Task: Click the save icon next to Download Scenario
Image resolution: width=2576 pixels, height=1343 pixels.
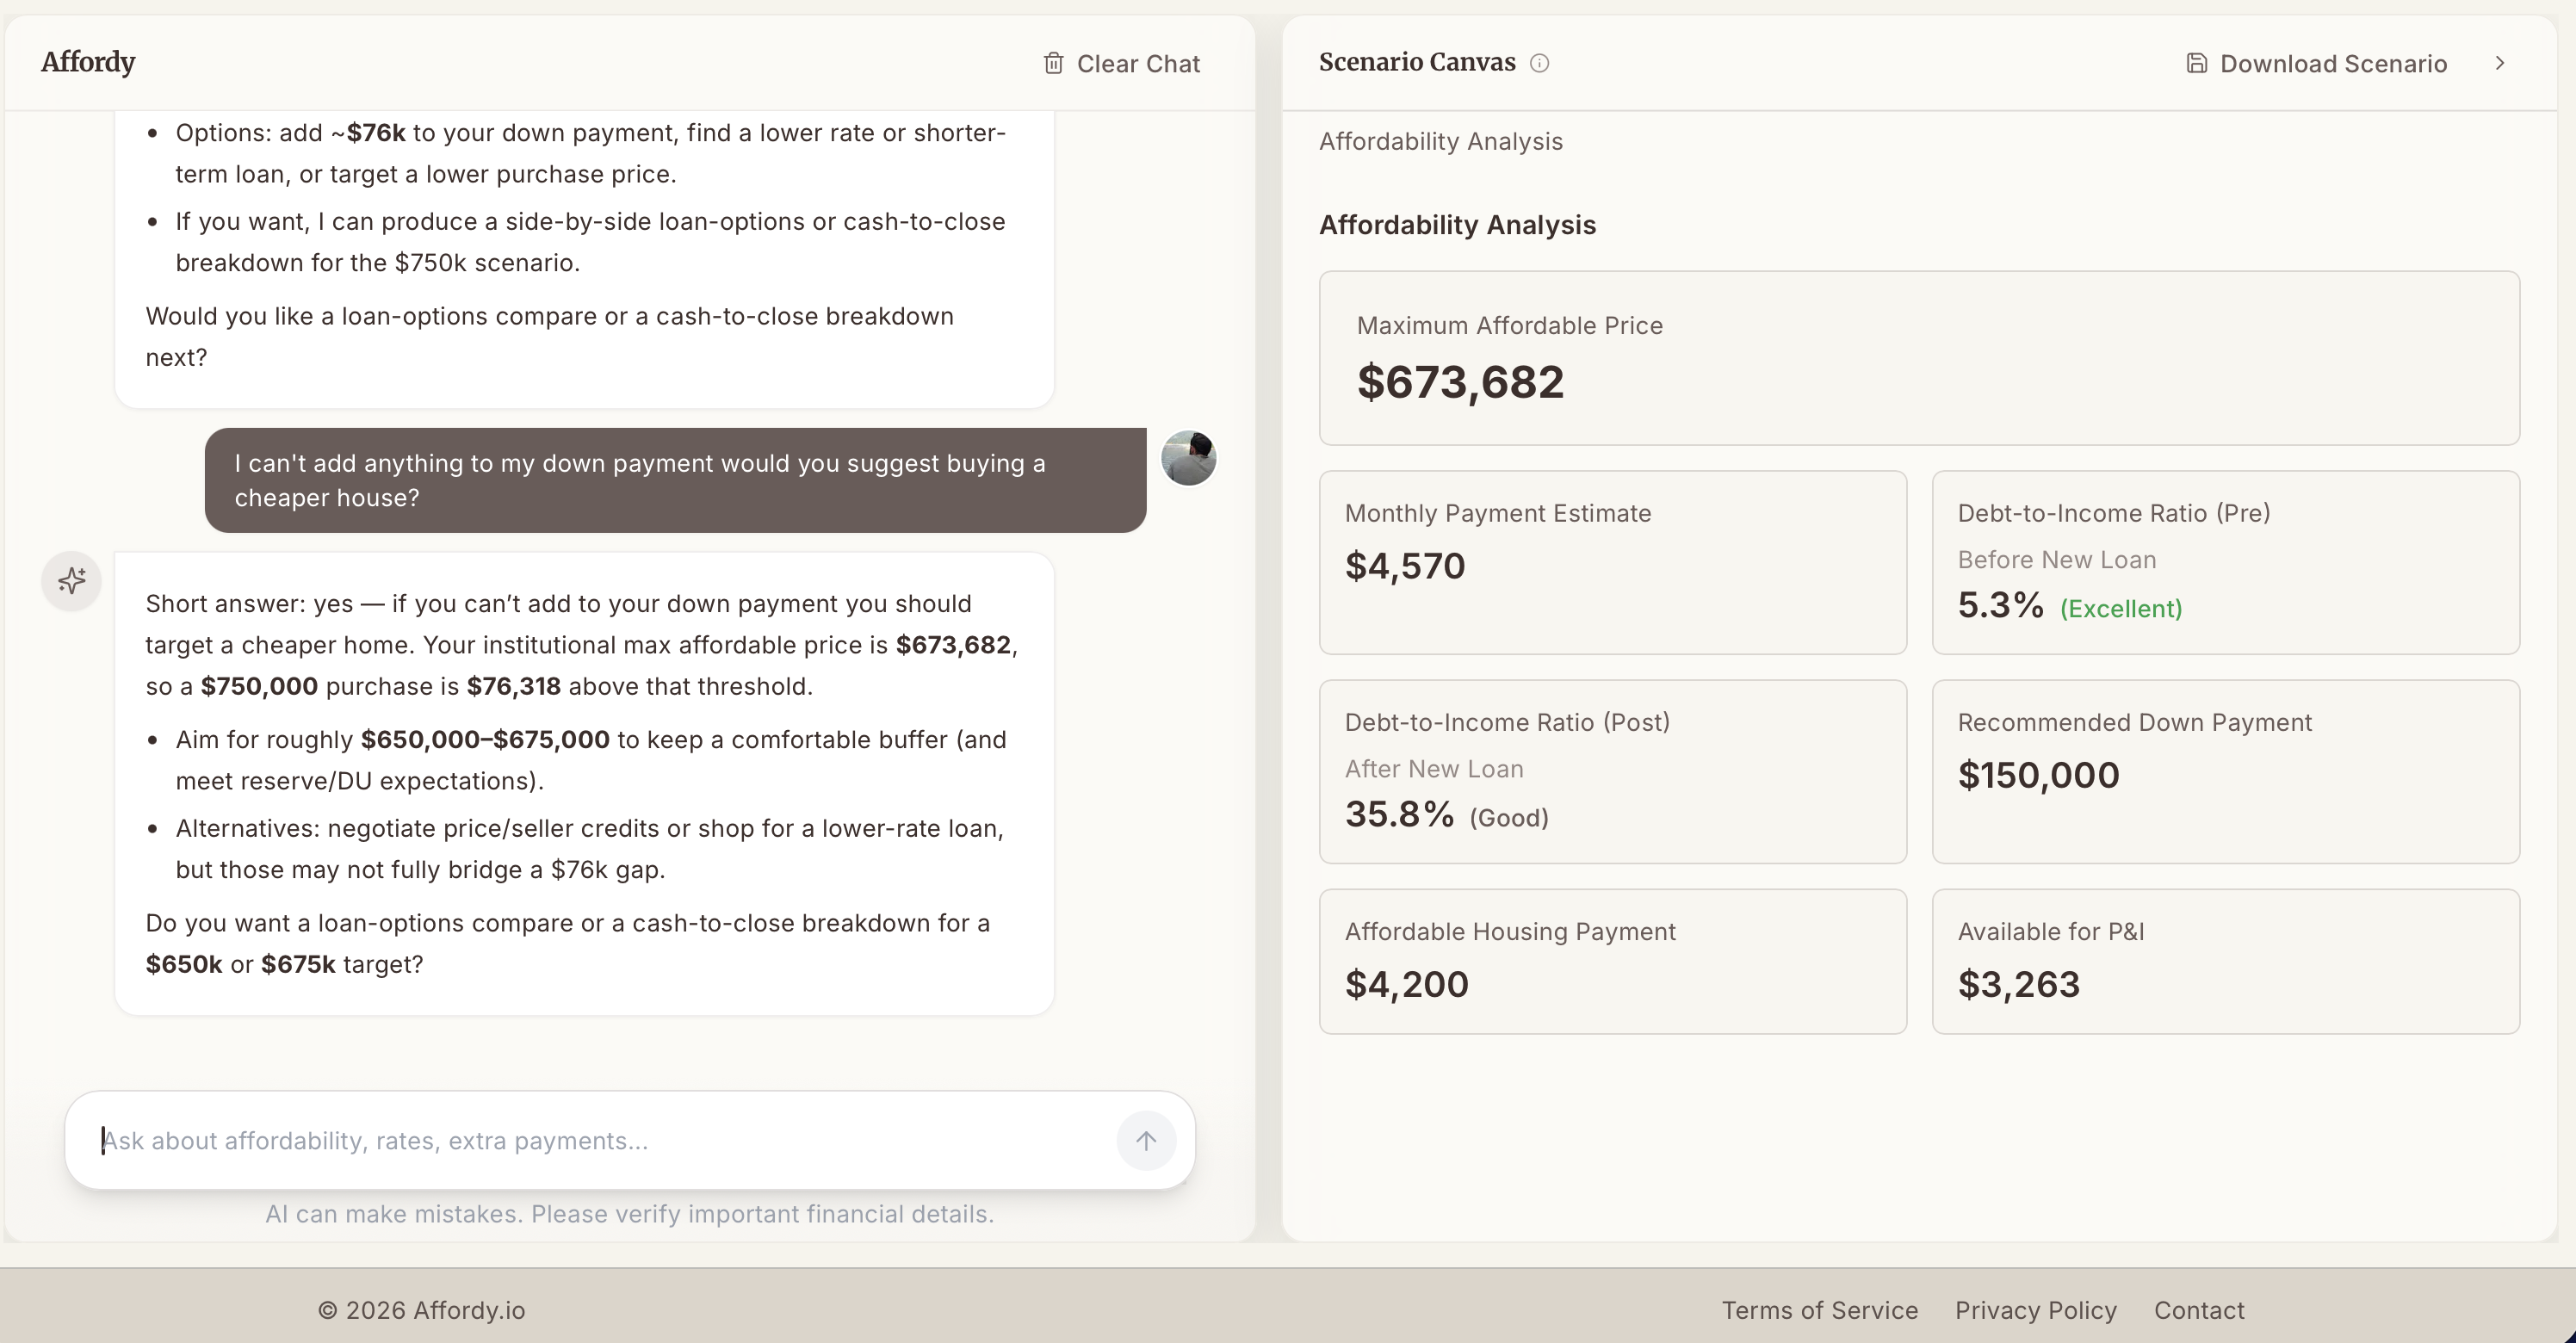Action: pos(2196,62)
